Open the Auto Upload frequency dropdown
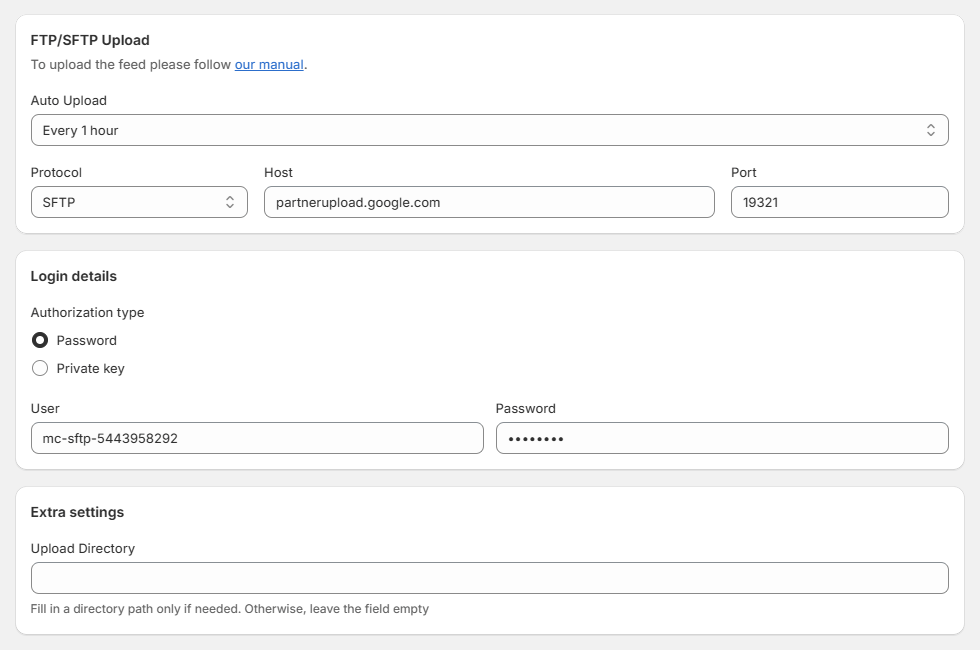This screenshot has height=650, width=980. [x=490, y=129]
